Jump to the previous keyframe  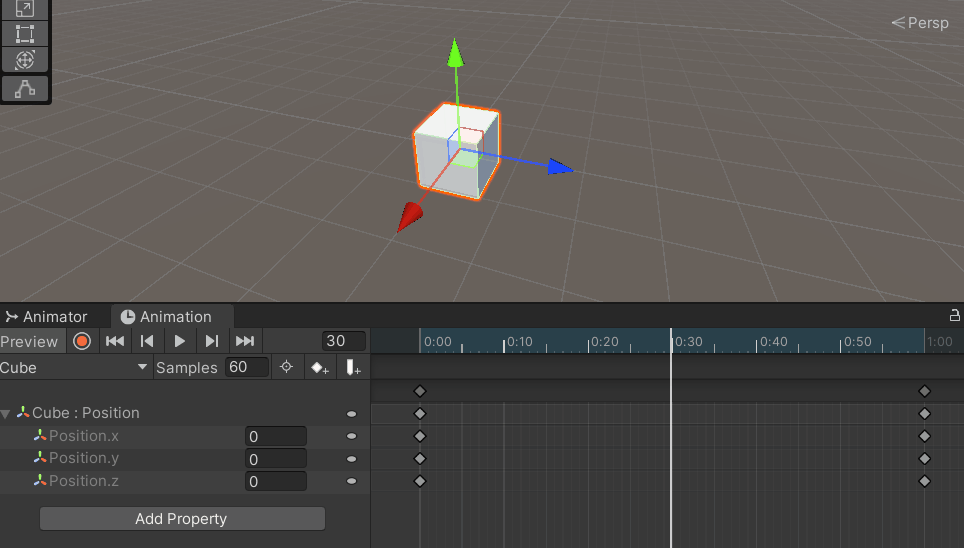click(x=147, y=341)
